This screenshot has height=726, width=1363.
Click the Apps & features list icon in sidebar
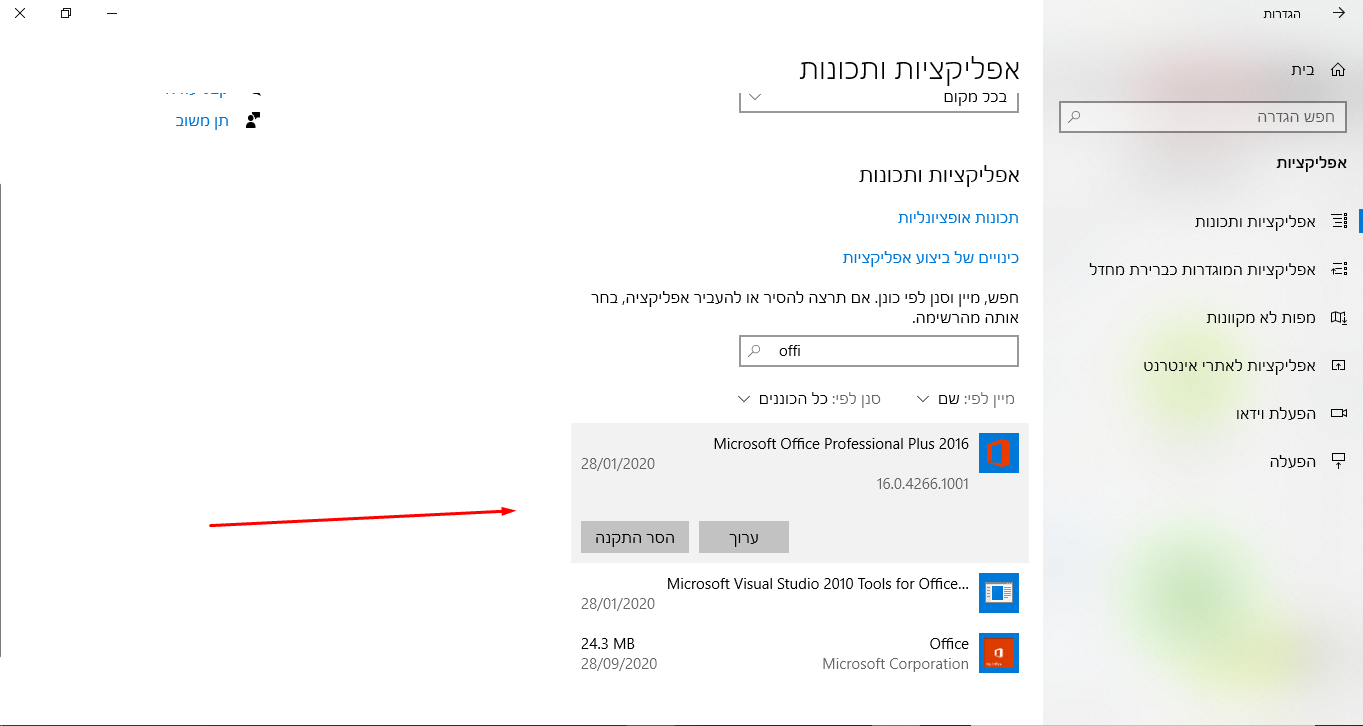[1338, 221]
